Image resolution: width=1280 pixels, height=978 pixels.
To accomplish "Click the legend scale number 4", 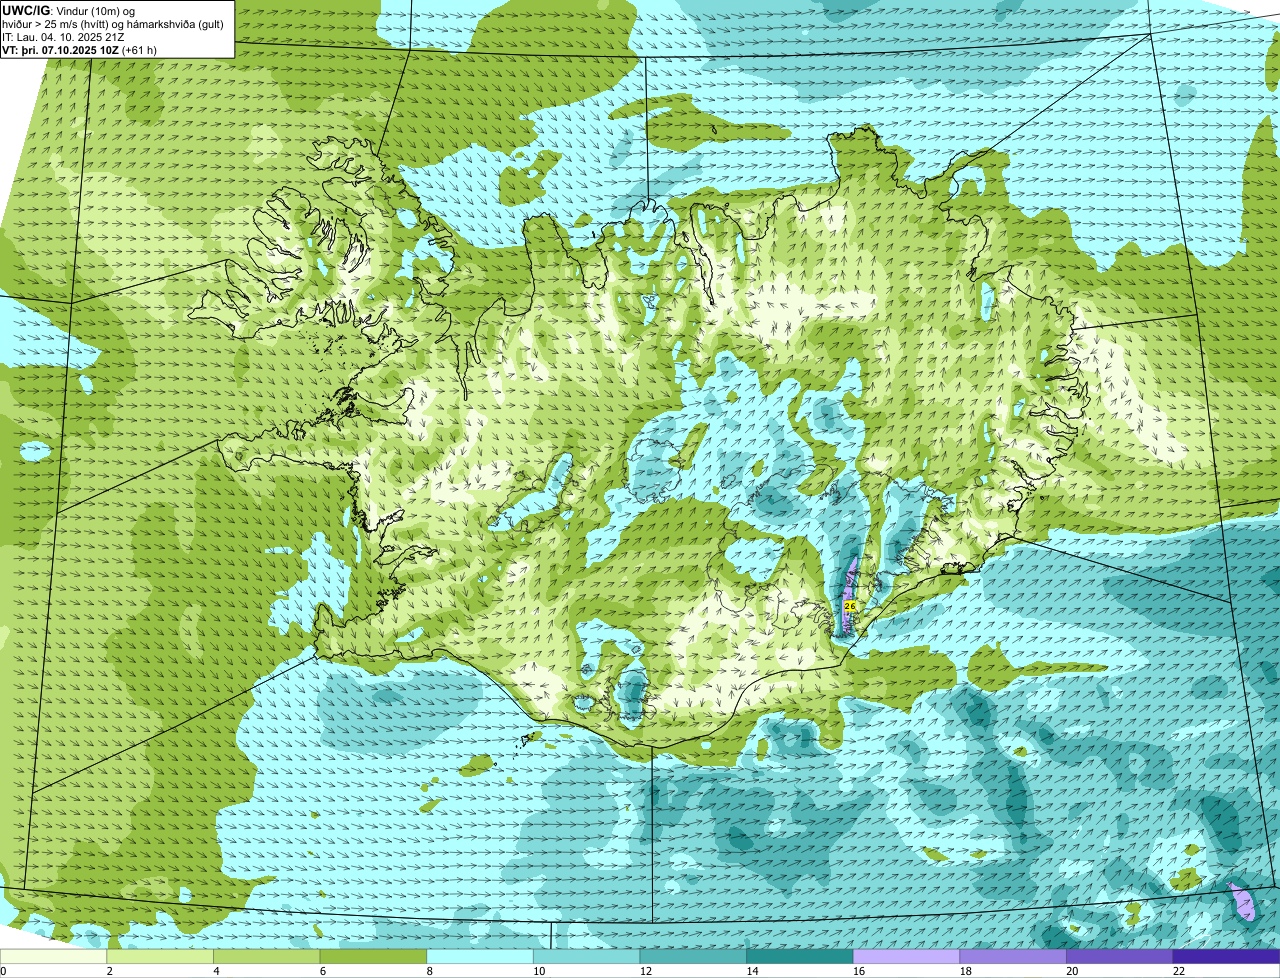I will (x=216, y=971).
